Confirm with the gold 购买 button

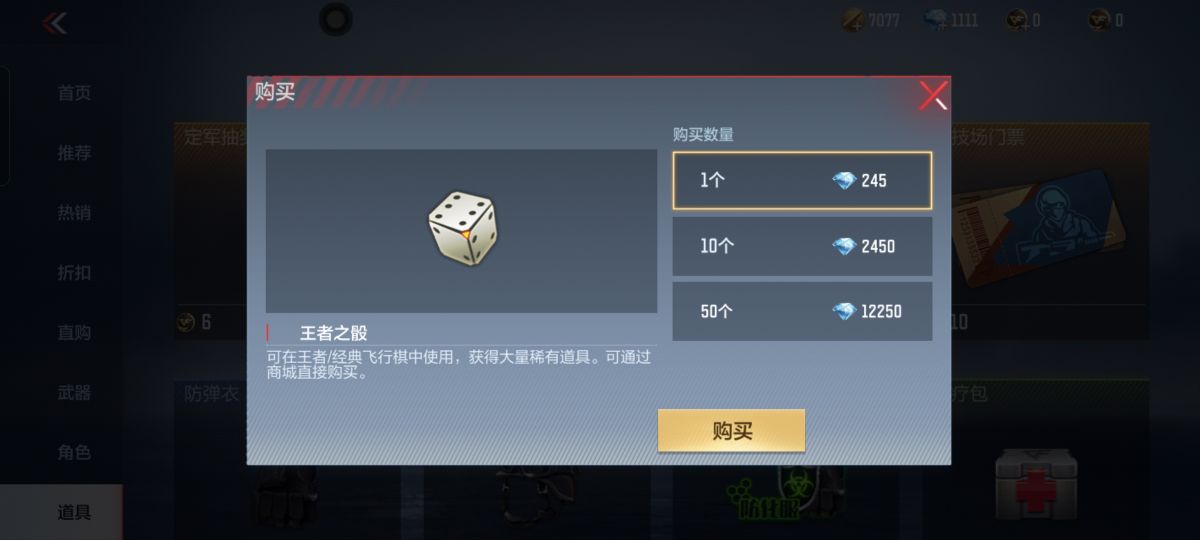tap(731, 431)
